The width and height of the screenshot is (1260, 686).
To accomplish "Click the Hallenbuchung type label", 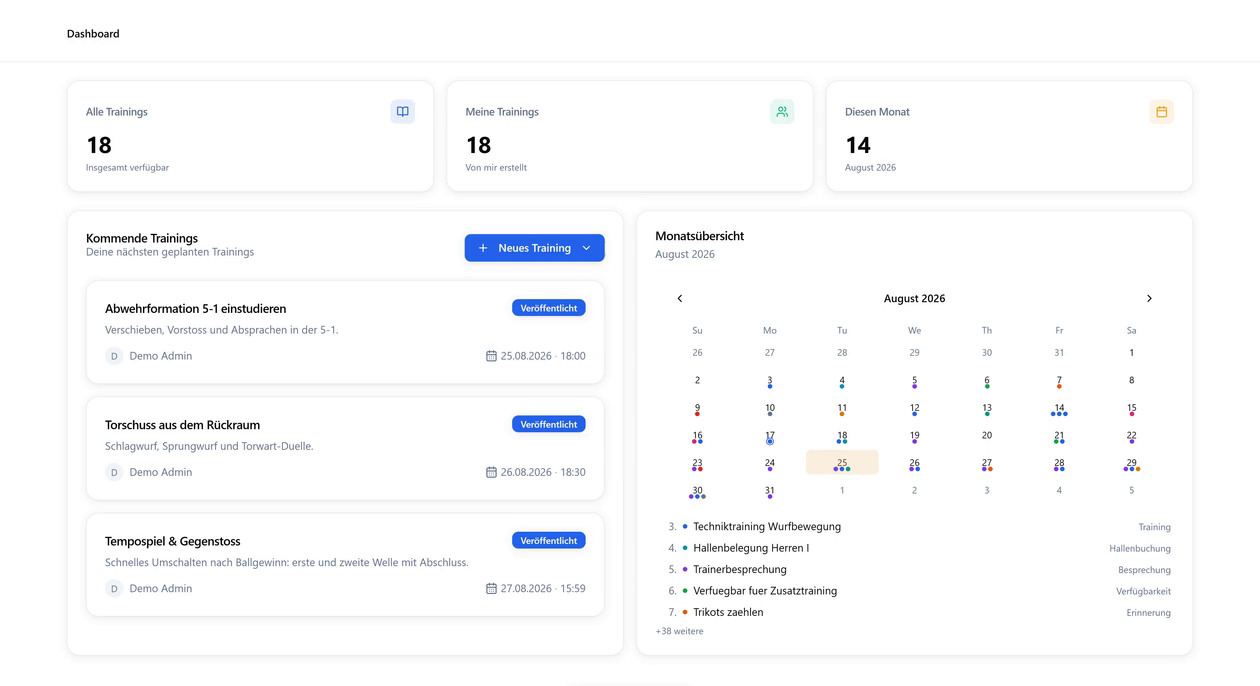I will click(1140, 548).
